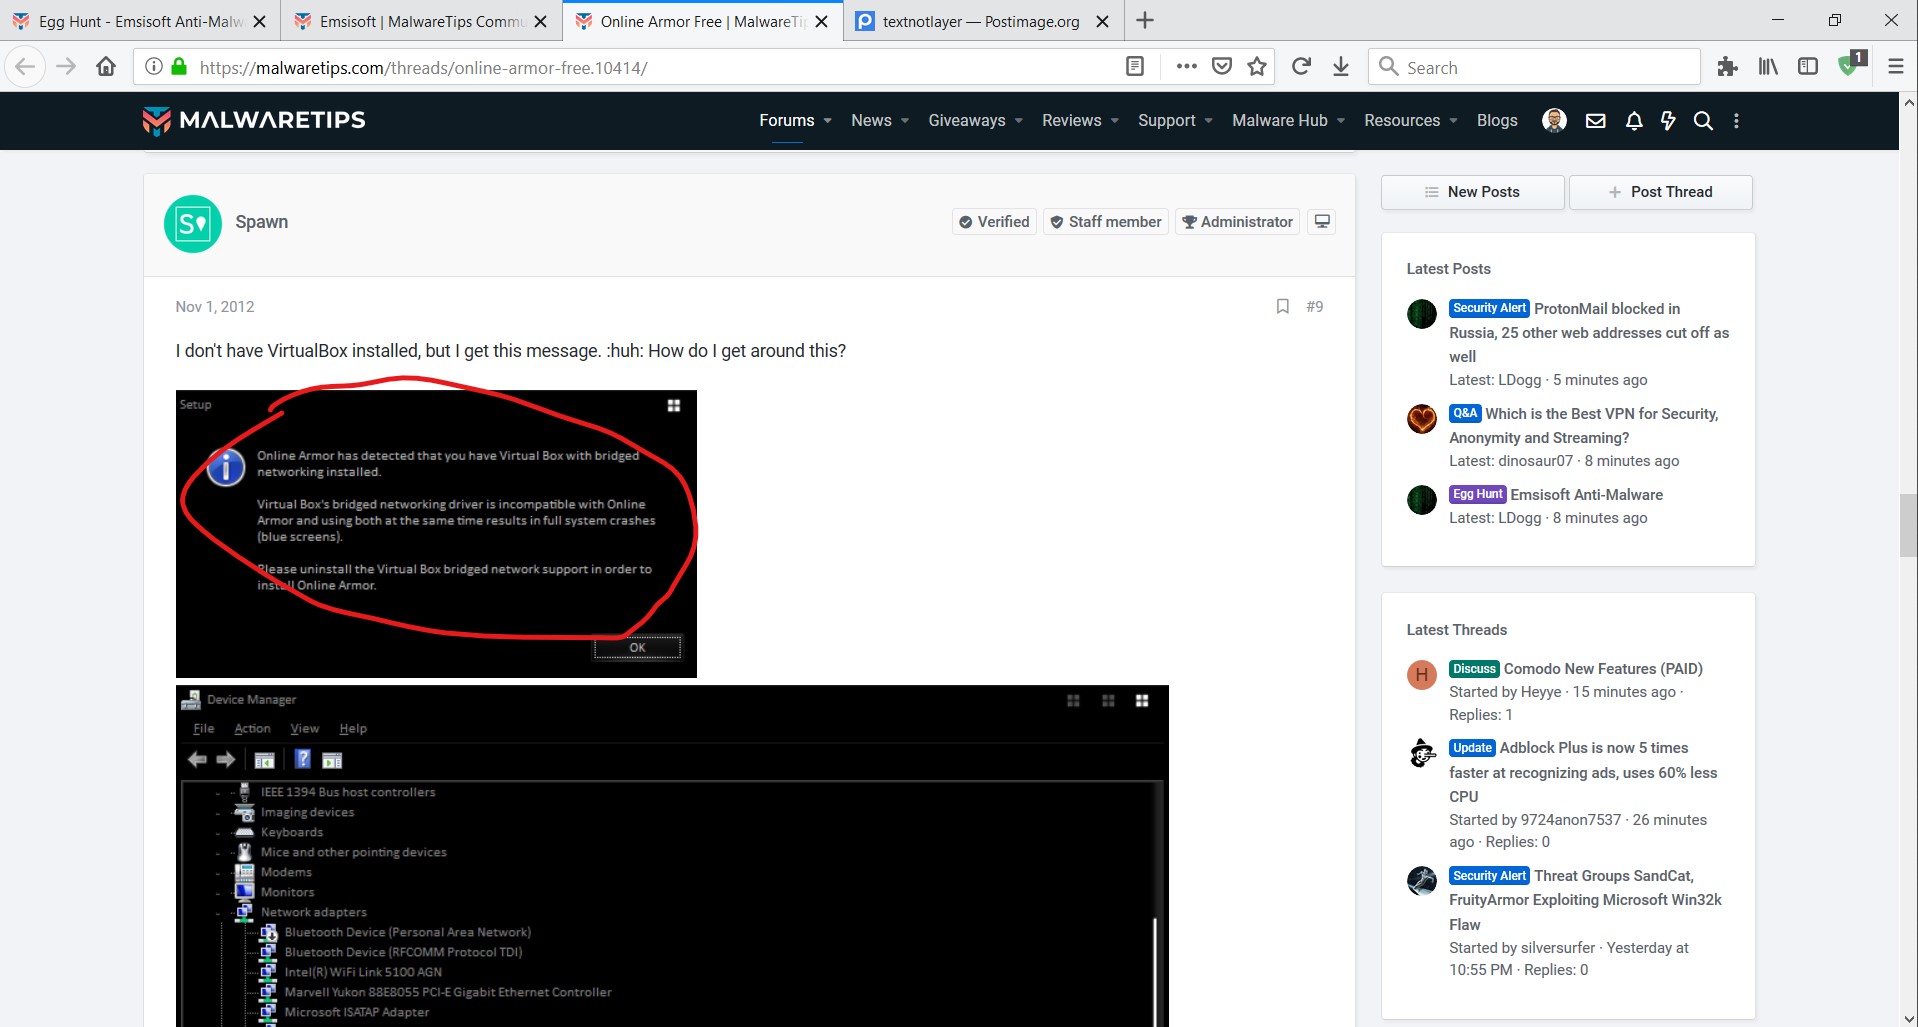Show site information icon in address bar
This screenshot has height=1027, width=1918.
[x=153, y=67]
